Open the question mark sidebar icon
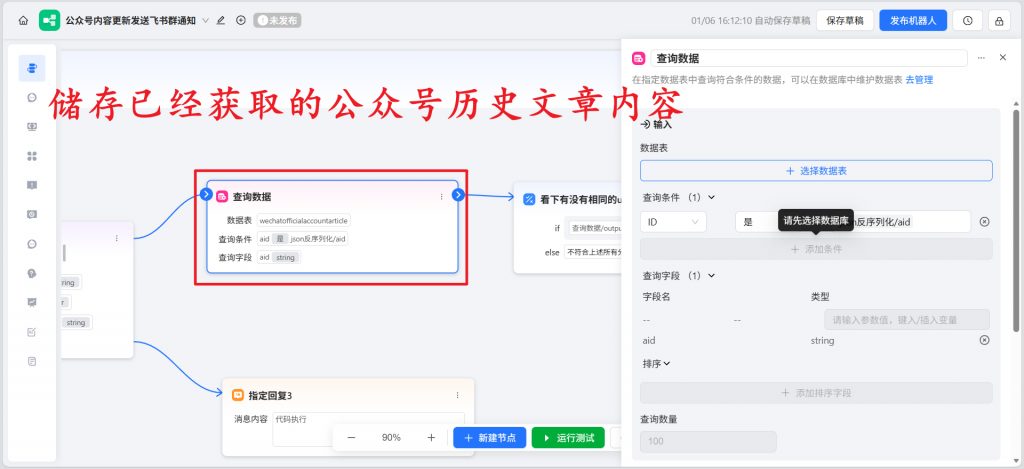The height and width of the screenshot is (469, 1024). point(32,273)
